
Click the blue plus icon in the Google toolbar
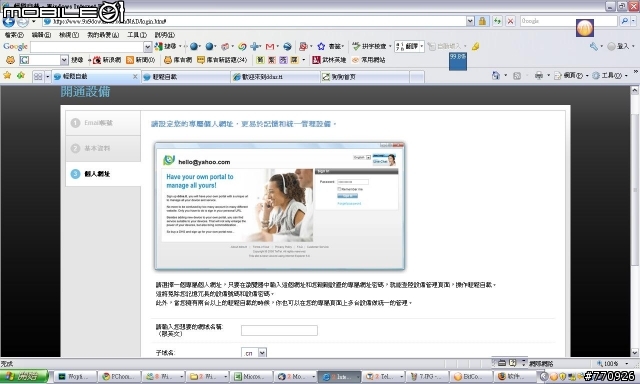point(255,47)
